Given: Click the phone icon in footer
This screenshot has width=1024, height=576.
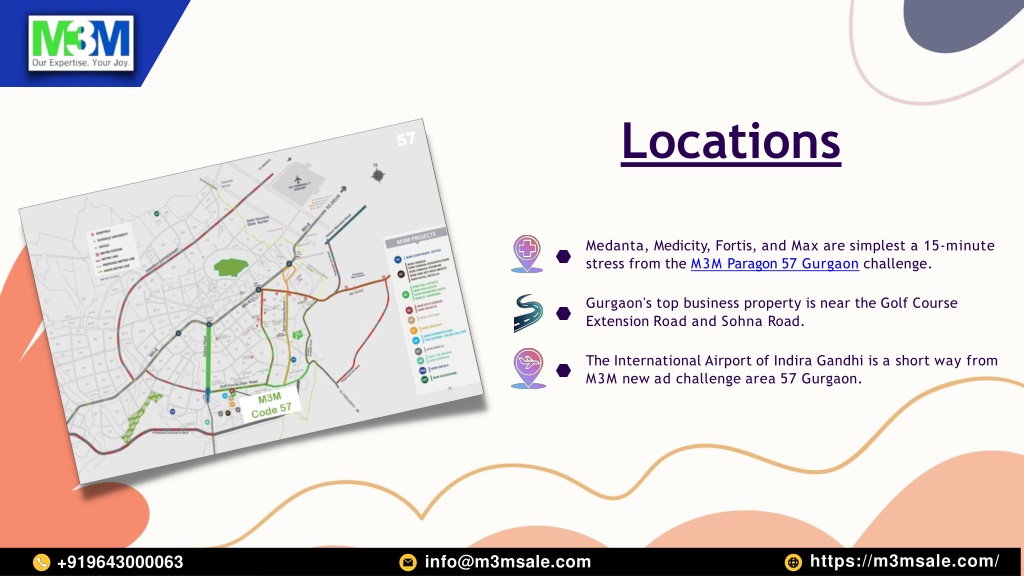Looking at the screenshot, I should [x=41, y=562].
